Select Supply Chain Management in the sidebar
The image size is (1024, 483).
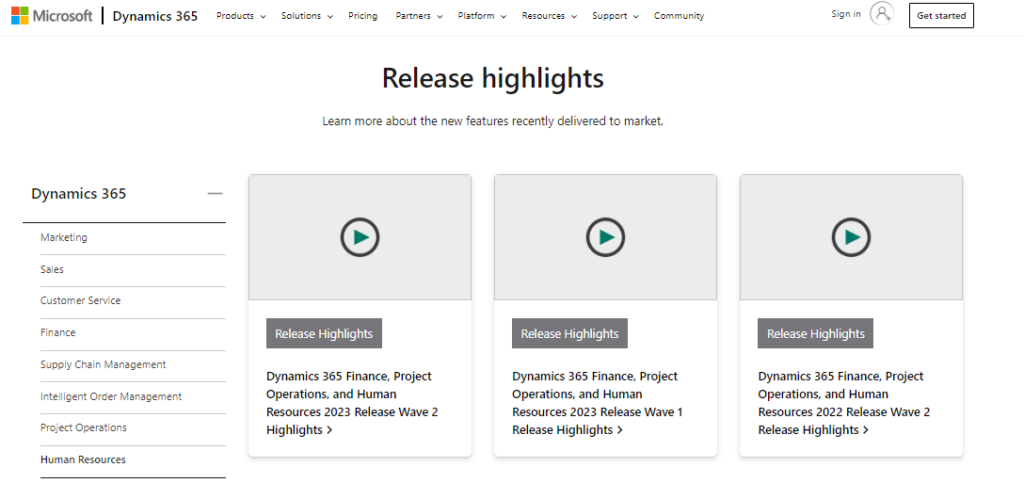[103, 364]
